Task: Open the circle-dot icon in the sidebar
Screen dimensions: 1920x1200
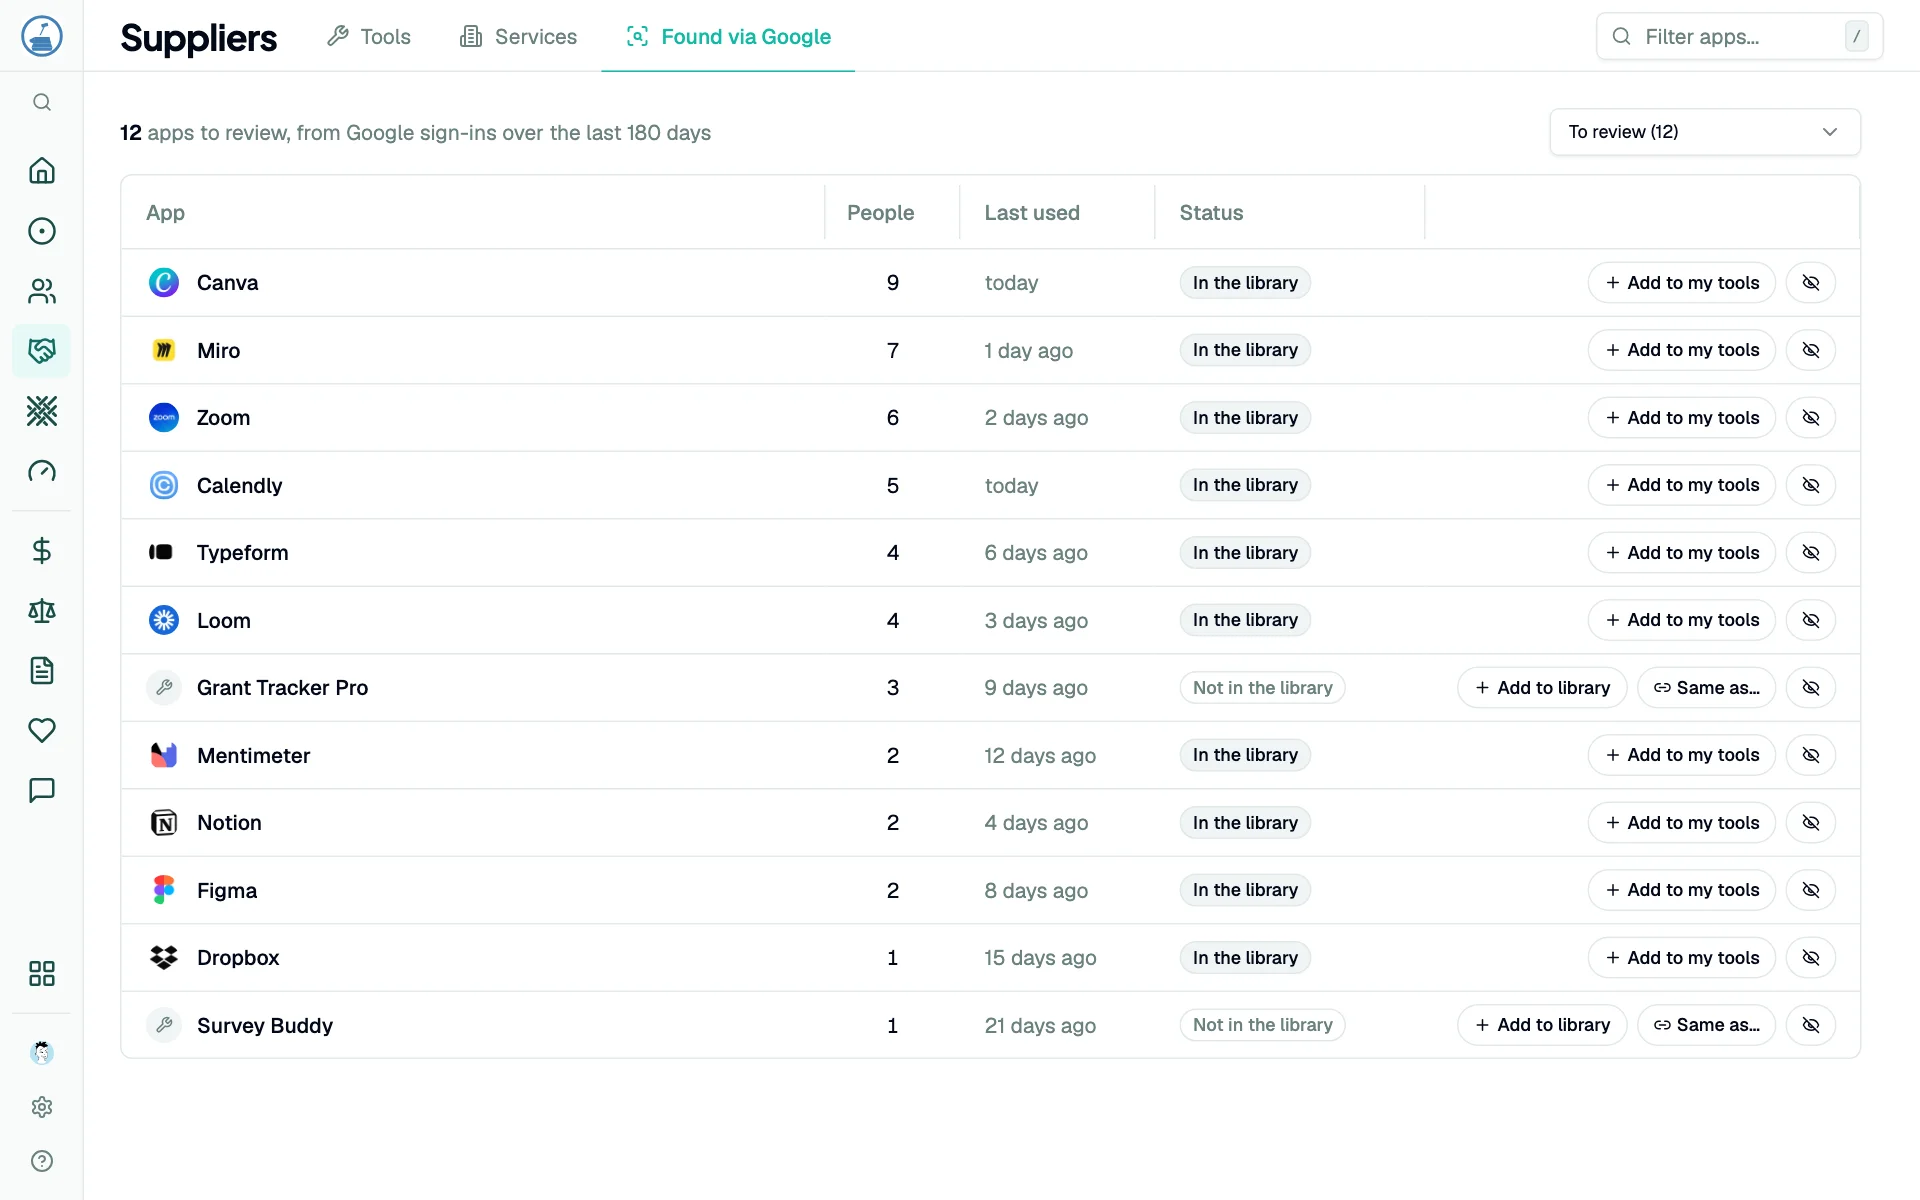Action: (x=42, y=231)
